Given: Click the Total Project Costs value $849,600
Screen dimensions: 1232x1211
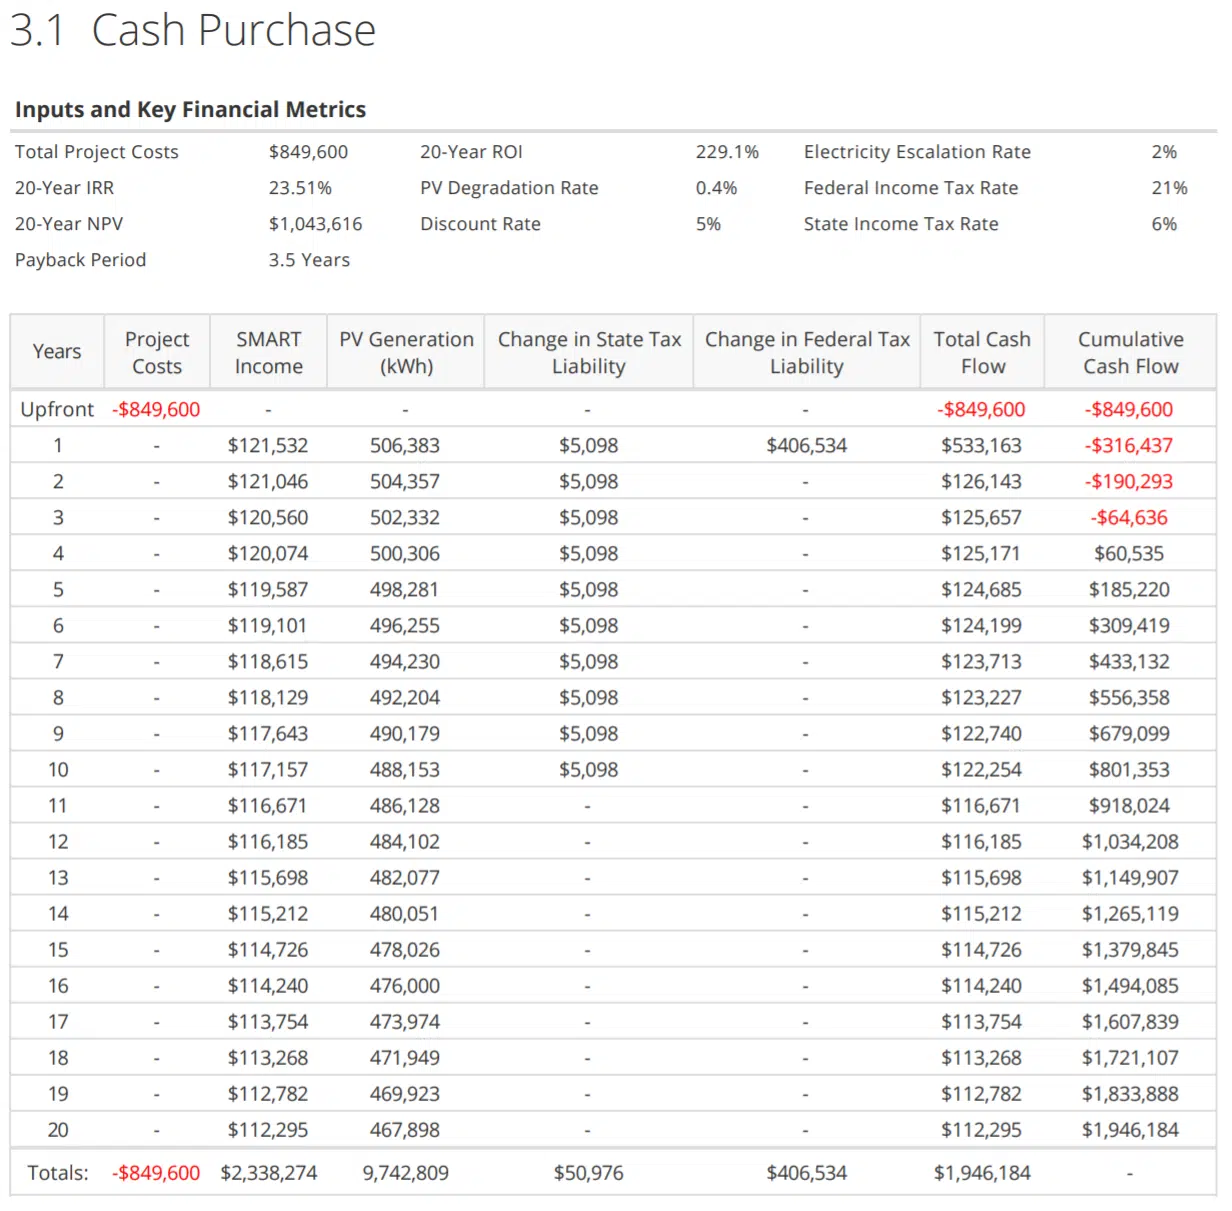Looking at the screenshot, I should coord(308,152).
